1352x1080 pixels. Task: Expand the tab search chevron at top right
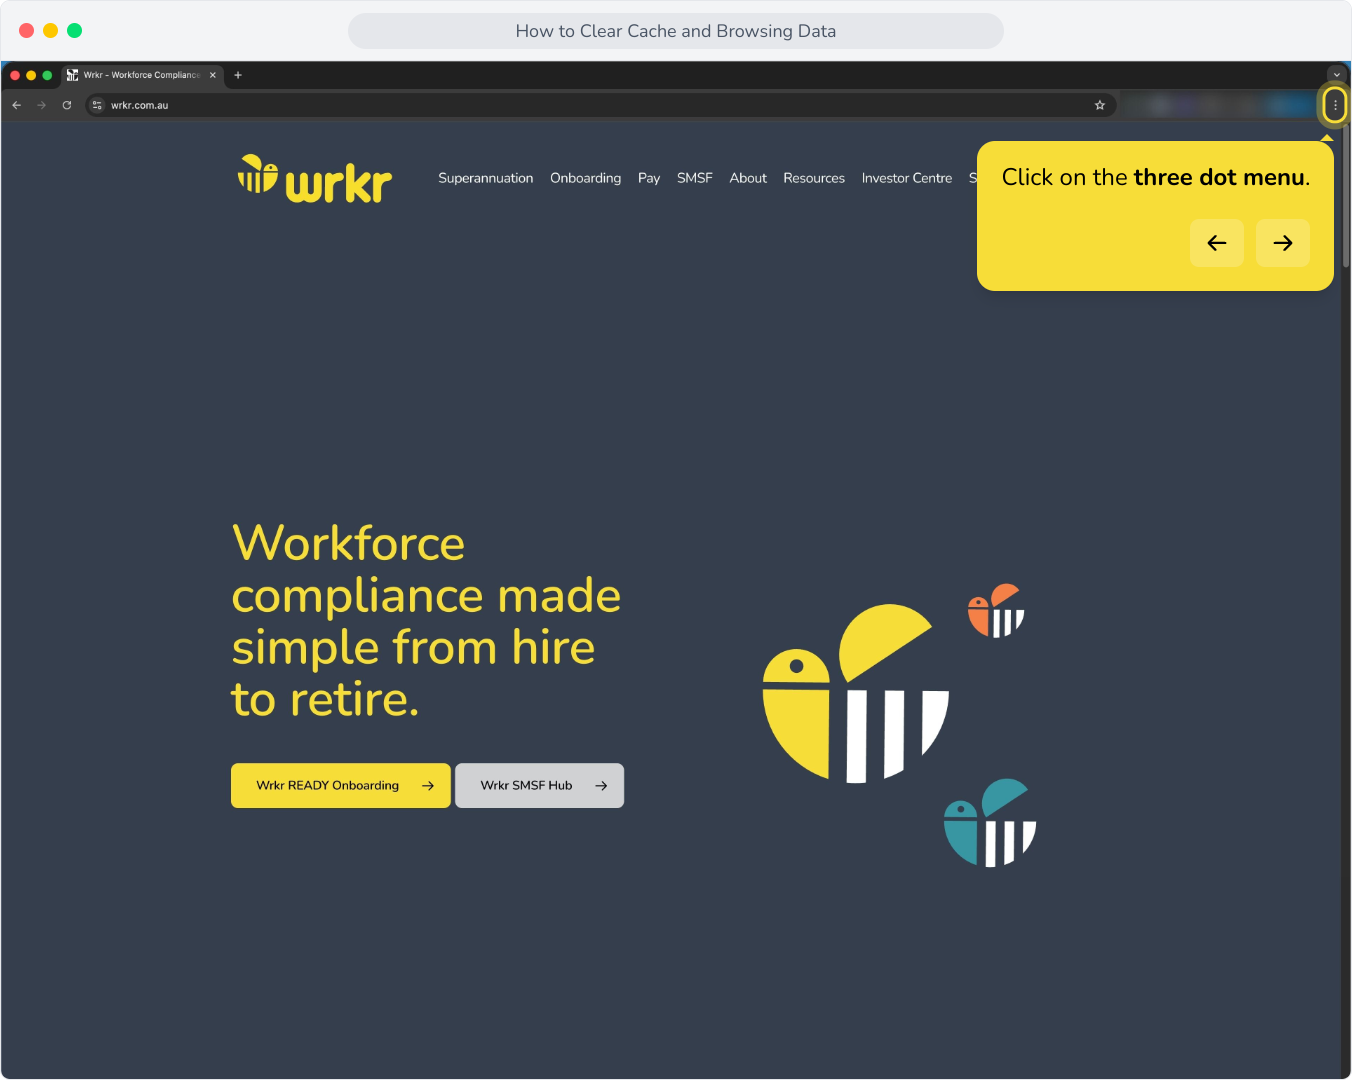[x=1336, y=75]
